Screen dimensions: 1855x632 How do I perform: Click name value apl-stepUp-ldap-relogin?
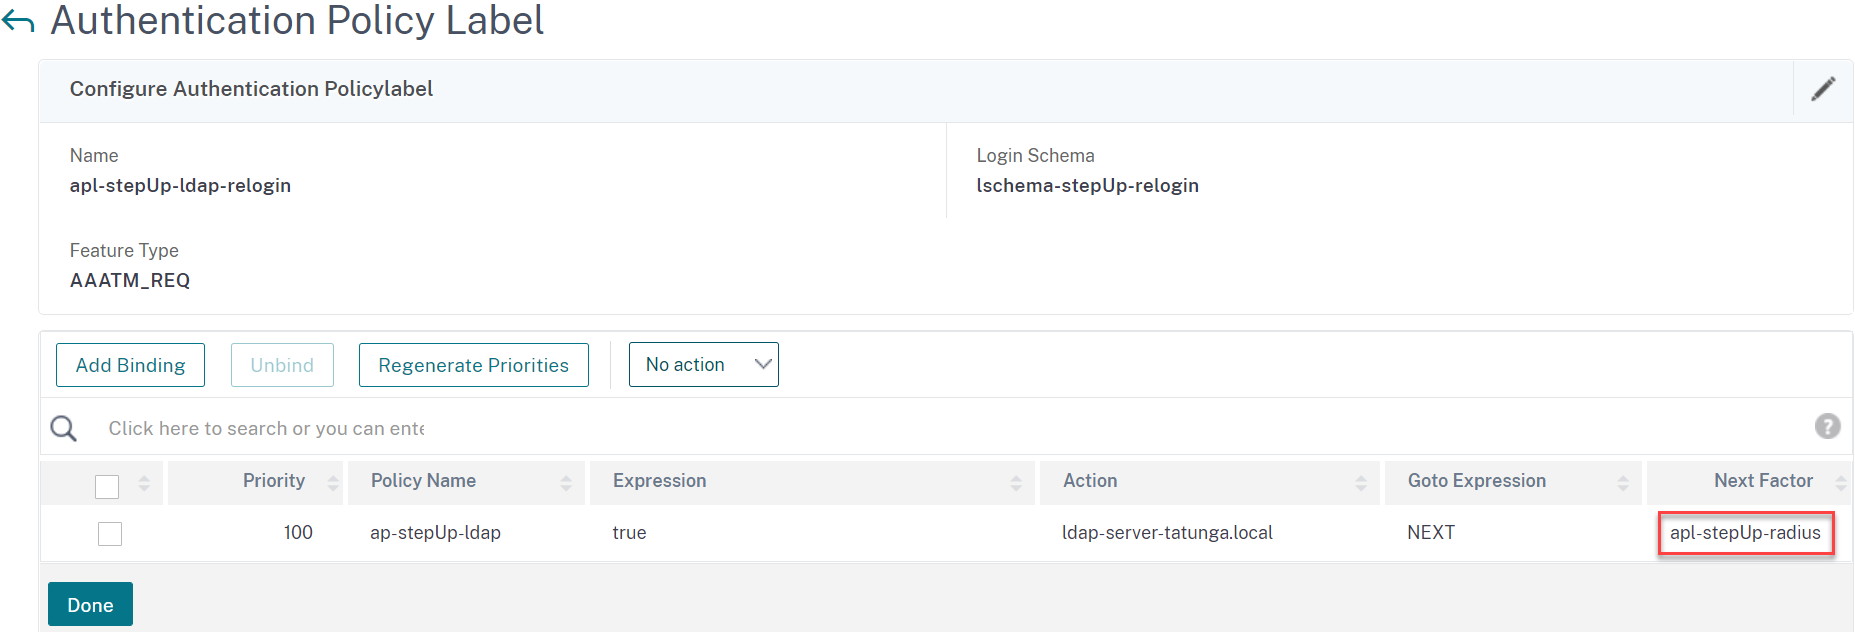(x=180, y=186)
